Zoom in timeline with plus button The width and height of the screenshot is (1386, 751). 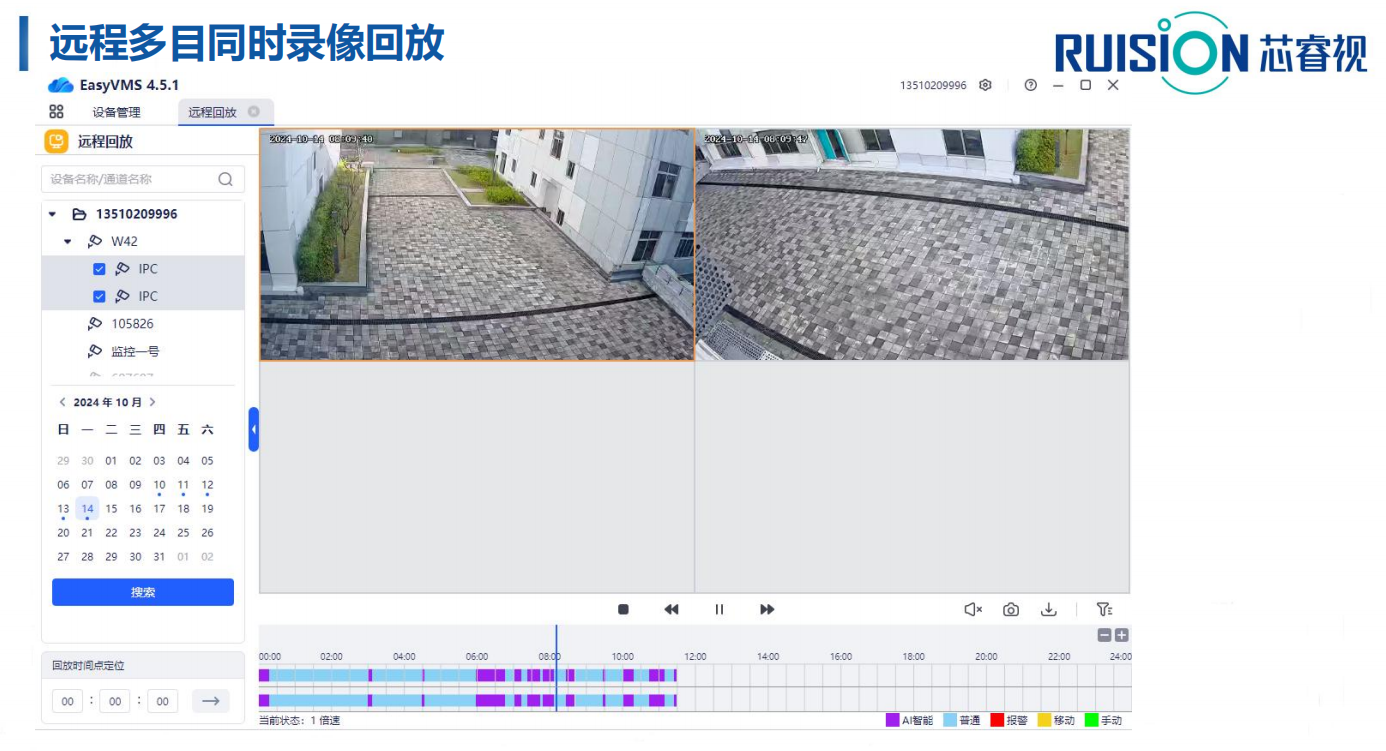pos(1122,635)
